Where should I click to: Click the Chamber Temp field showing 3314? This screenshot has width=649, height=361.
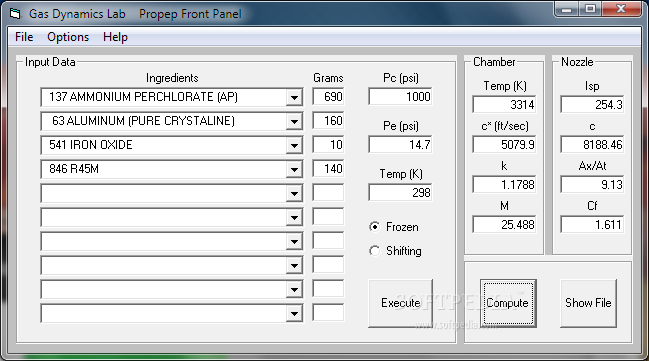[504, 105]
